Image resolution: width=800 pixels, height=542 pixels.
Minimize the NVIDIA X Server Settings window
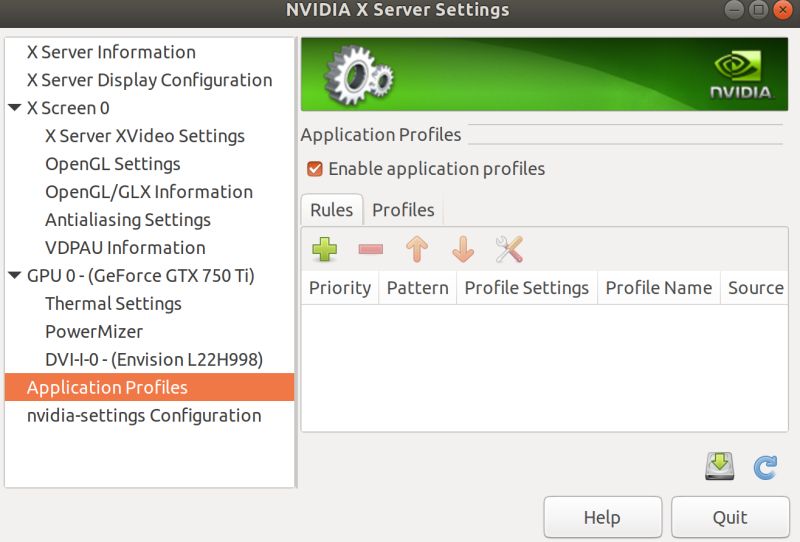click(x=734, y=10)
